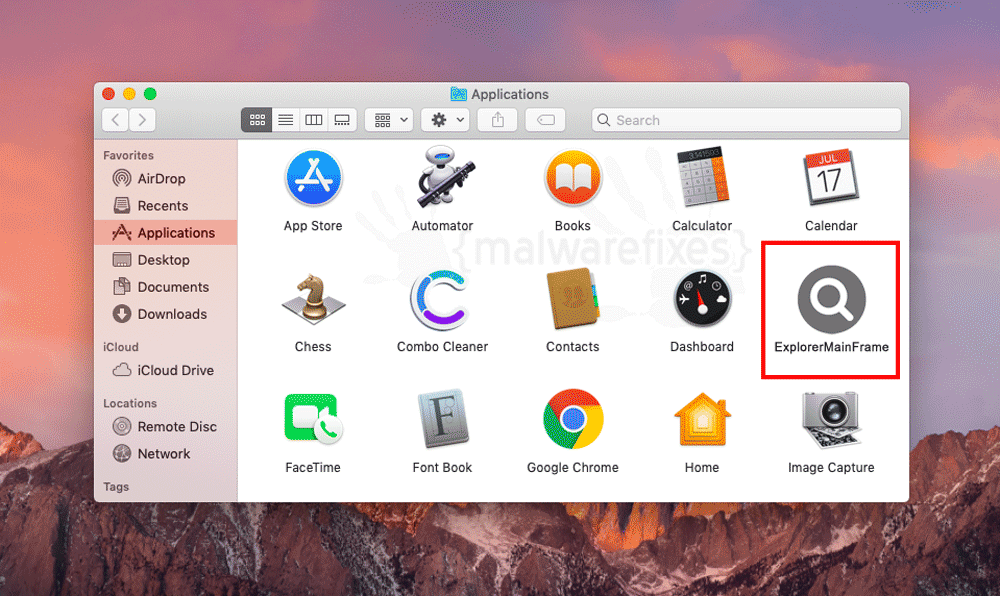Switch to list view
The image size is (1000, 596).
286,120
